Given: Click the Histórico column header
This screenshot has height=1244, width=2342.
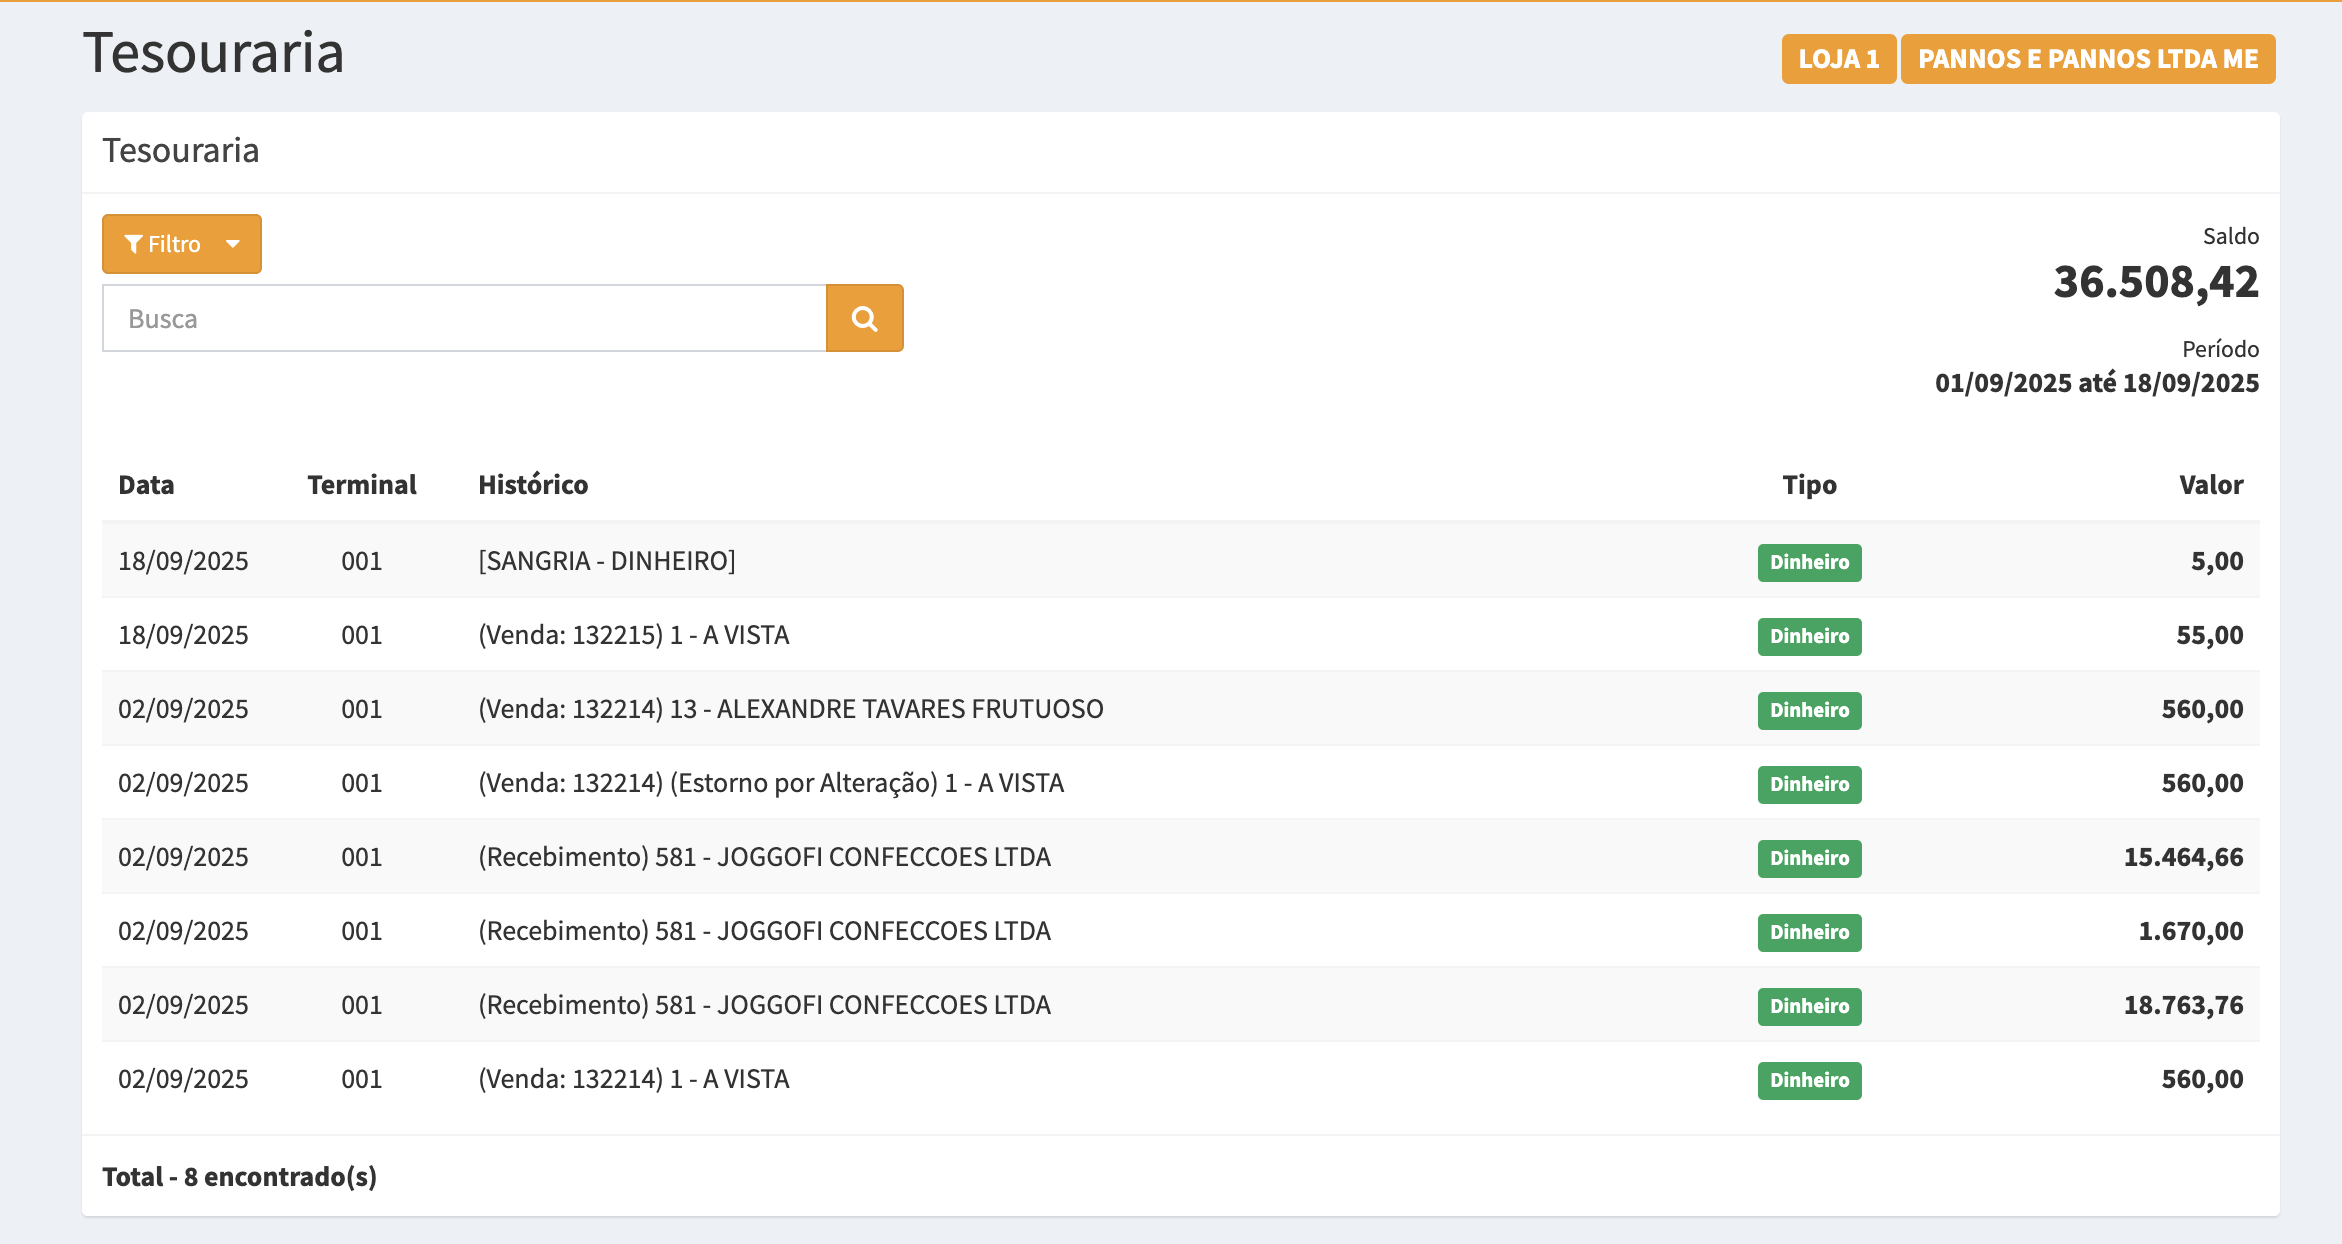Looking at the screenshot, I should point(533,485).
